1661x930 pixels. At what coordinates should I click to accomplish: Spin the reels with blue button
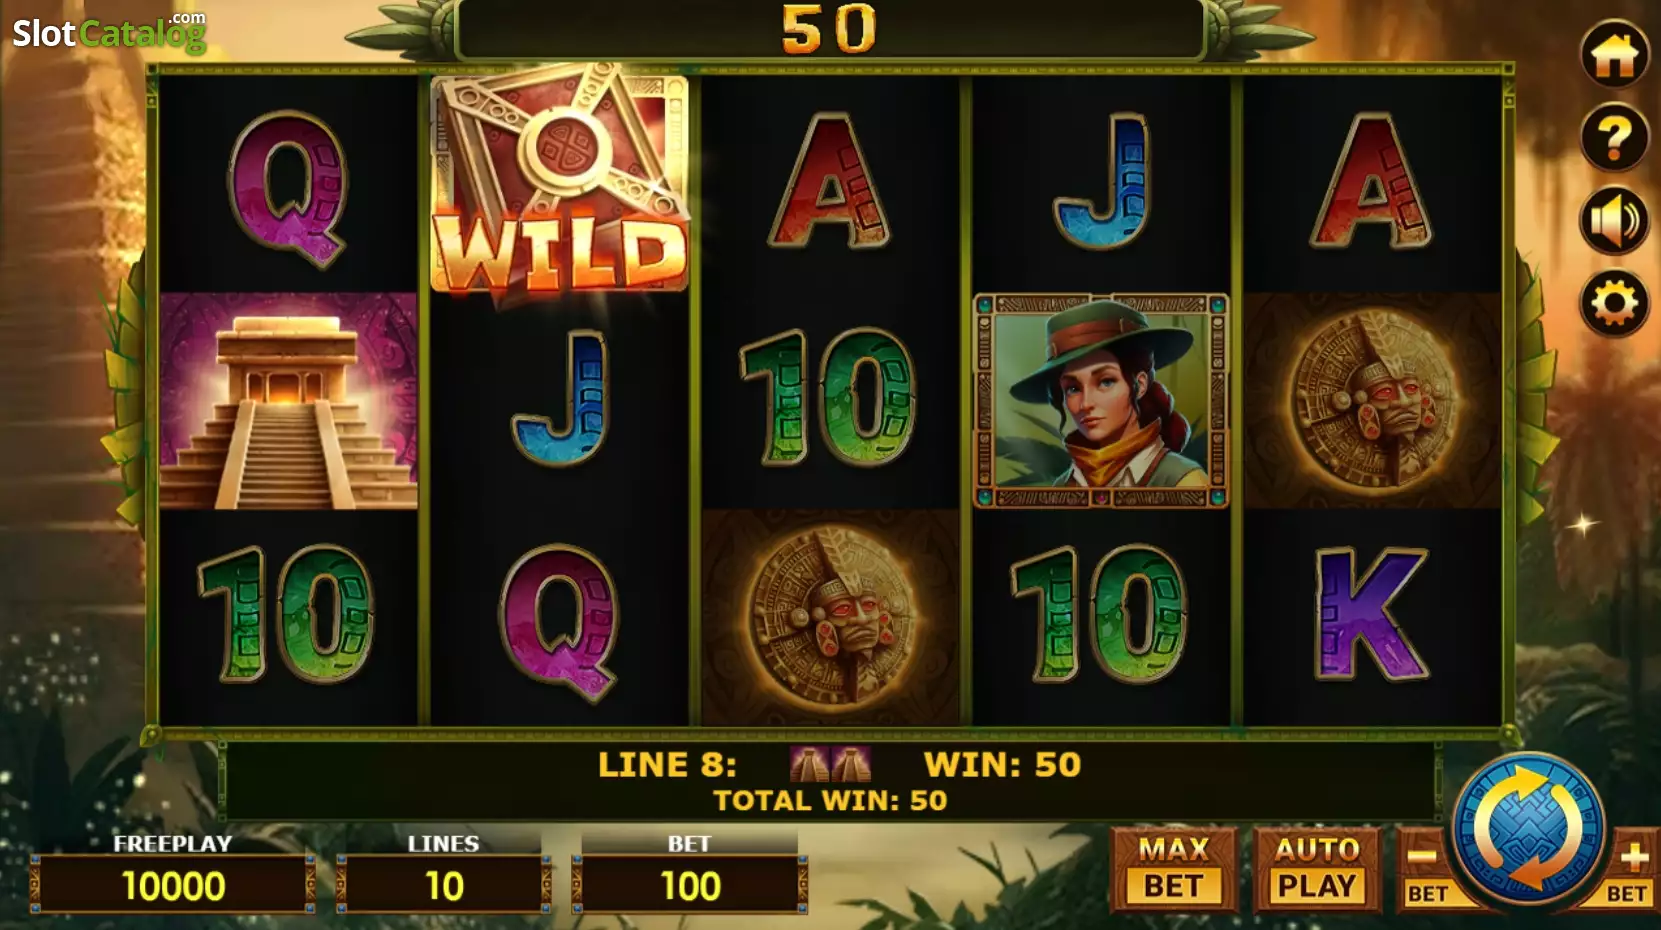[x=1528, y=829]
